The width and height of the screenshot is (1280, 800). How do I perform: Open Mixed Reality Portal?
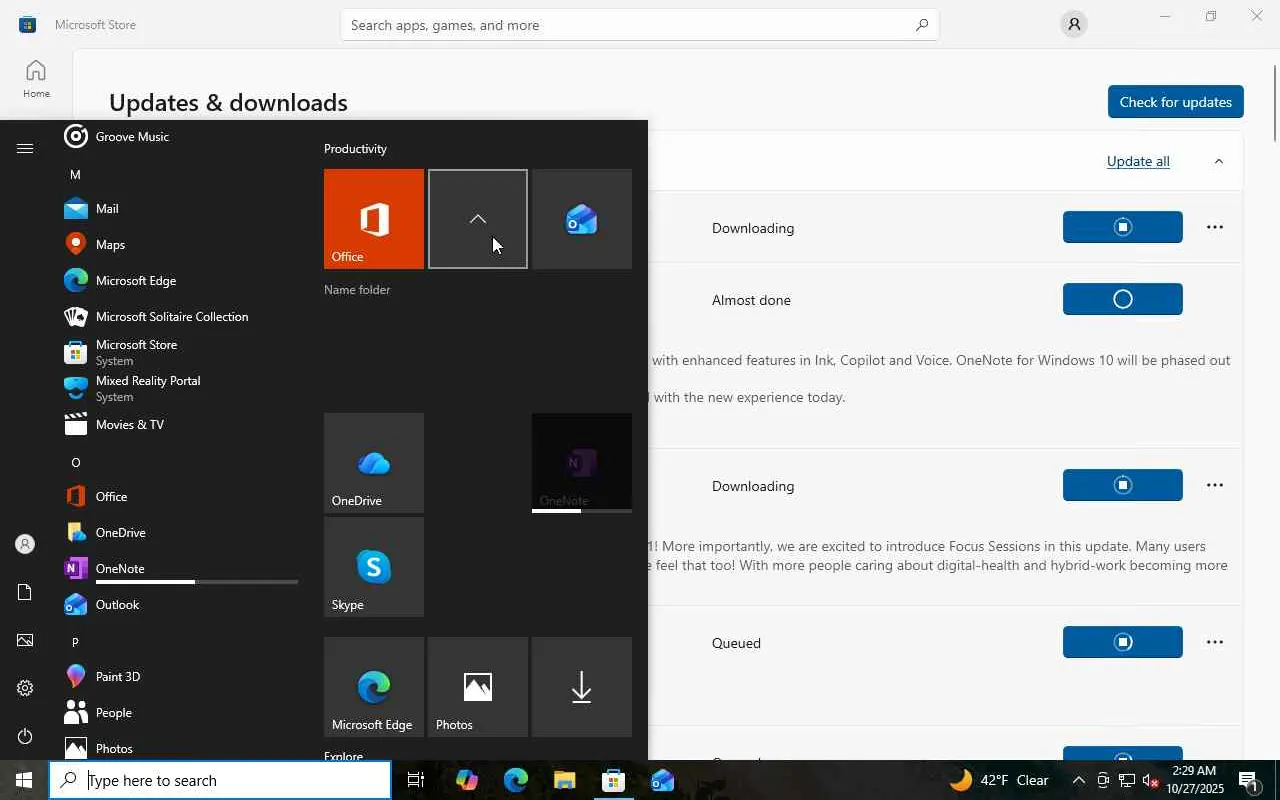(180, 388)
